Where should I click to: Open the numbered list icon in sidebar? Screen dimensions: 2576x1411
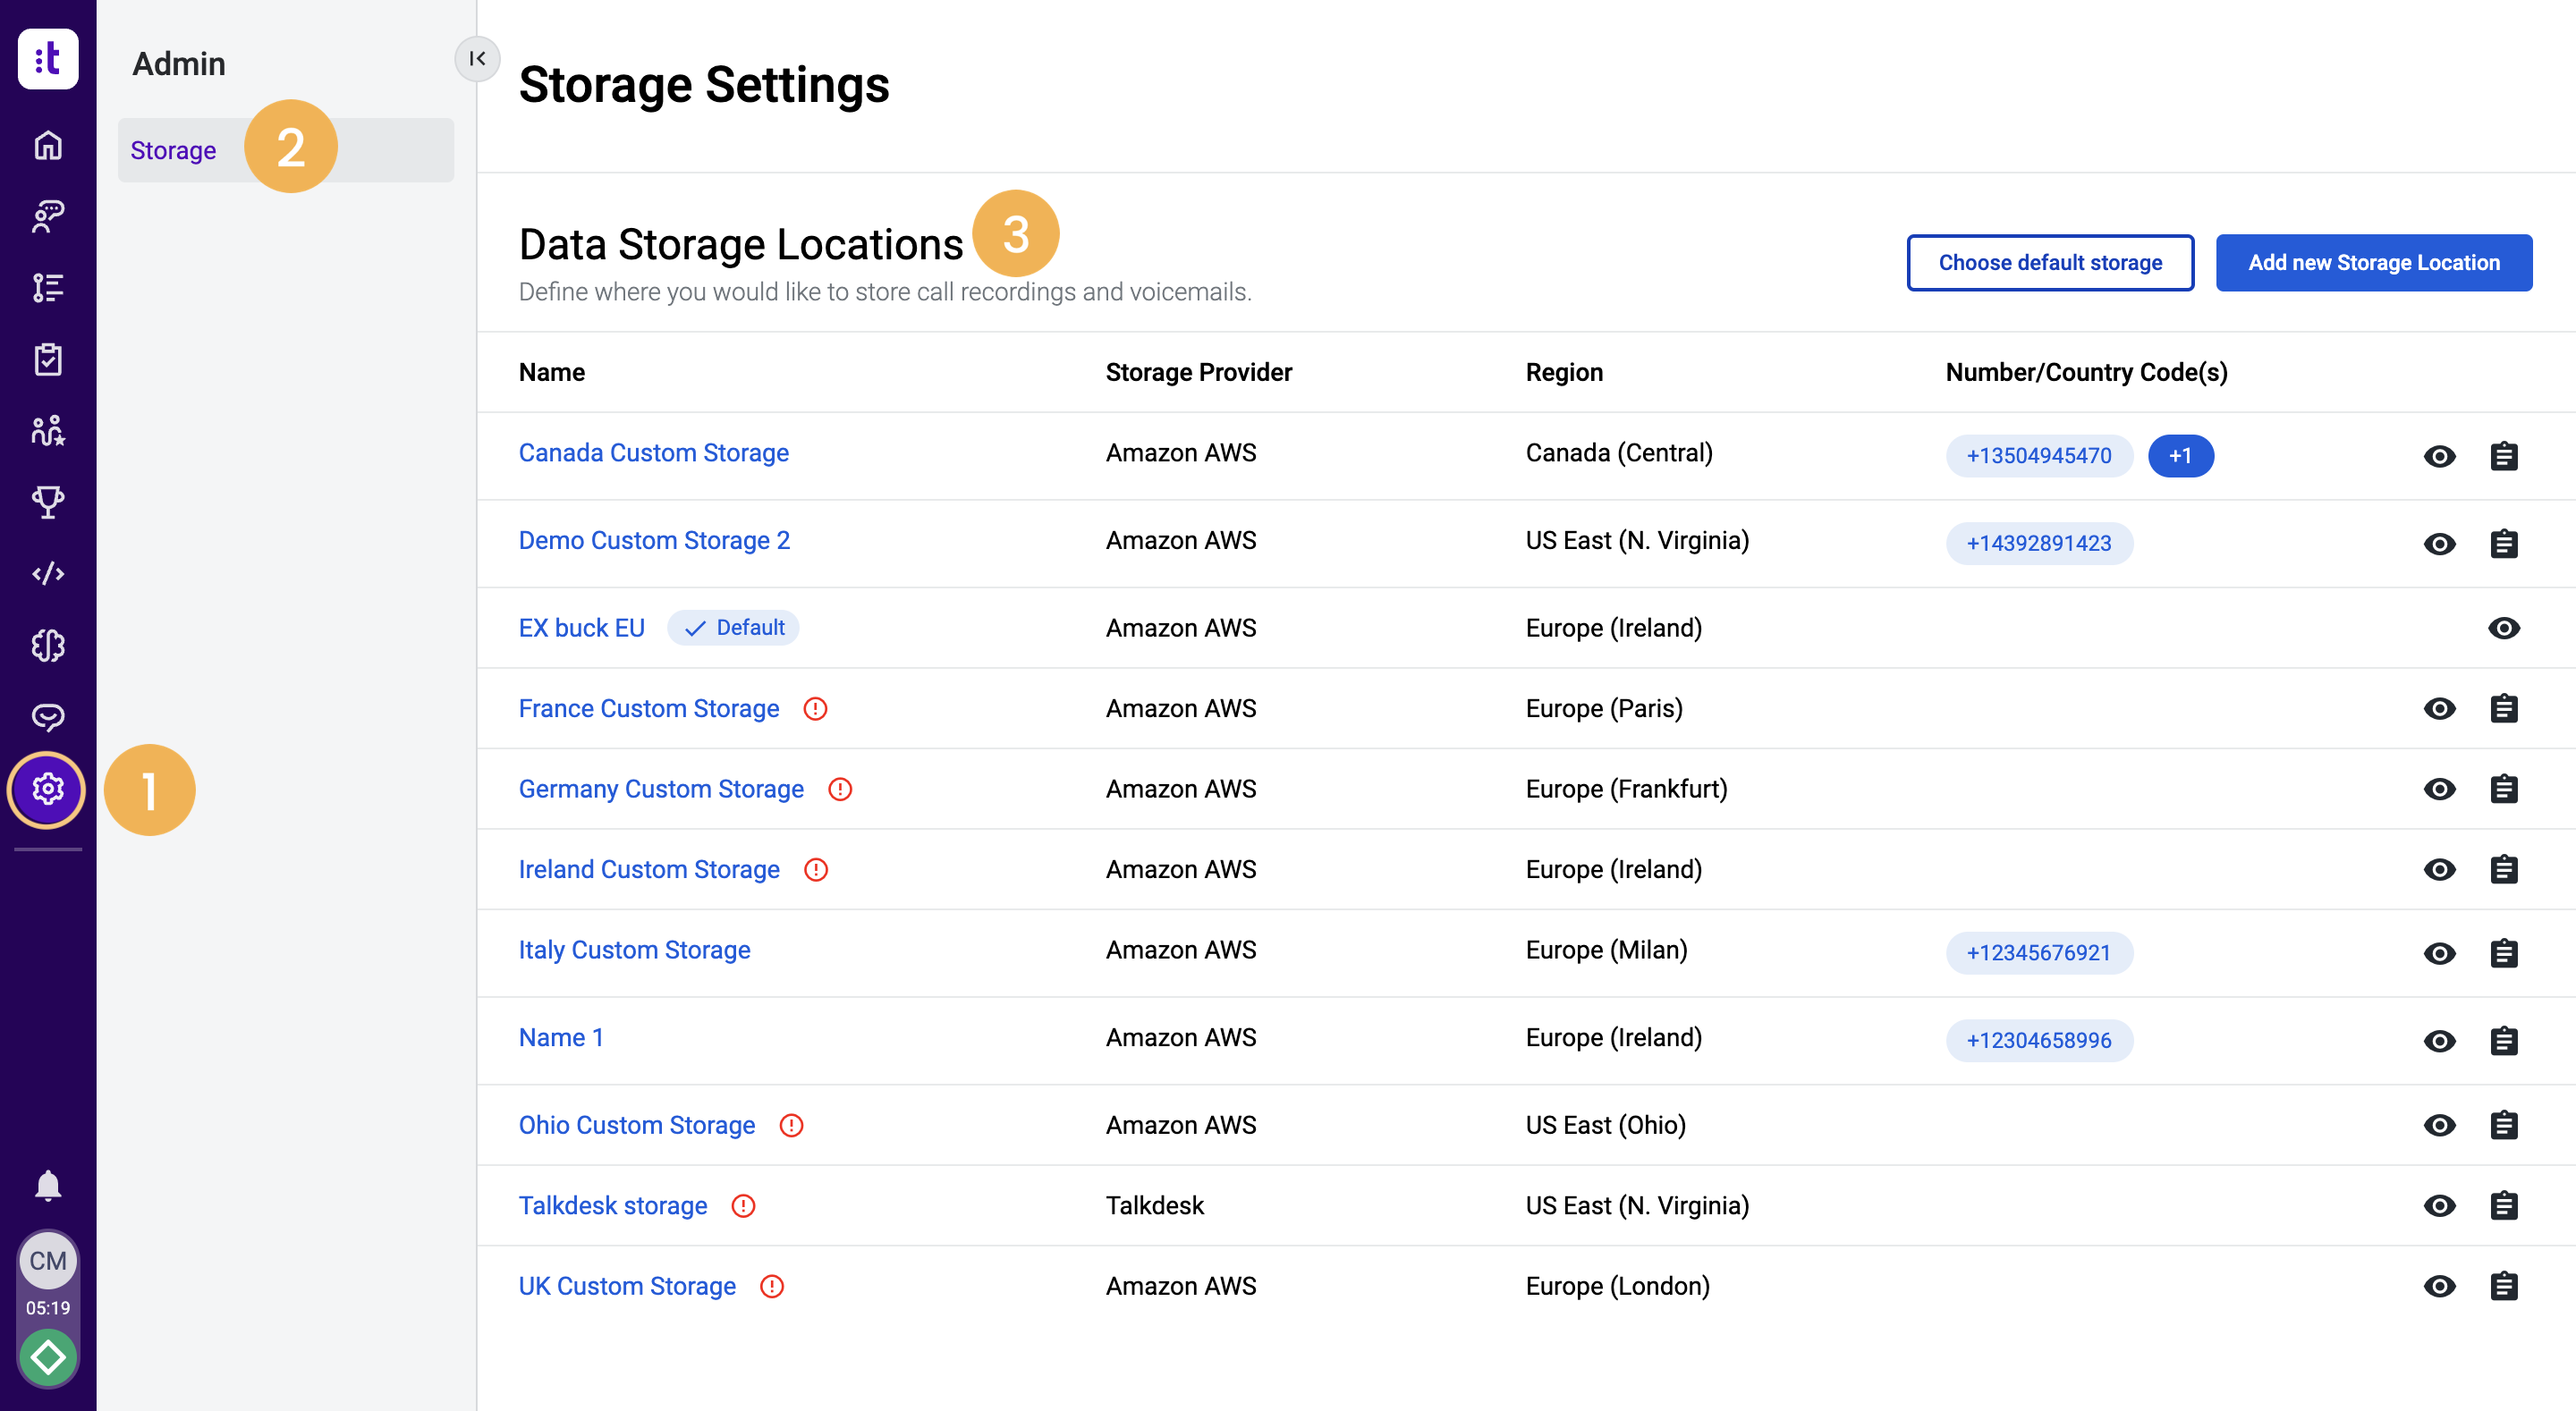pyautogui.click(x=48, y=288)
